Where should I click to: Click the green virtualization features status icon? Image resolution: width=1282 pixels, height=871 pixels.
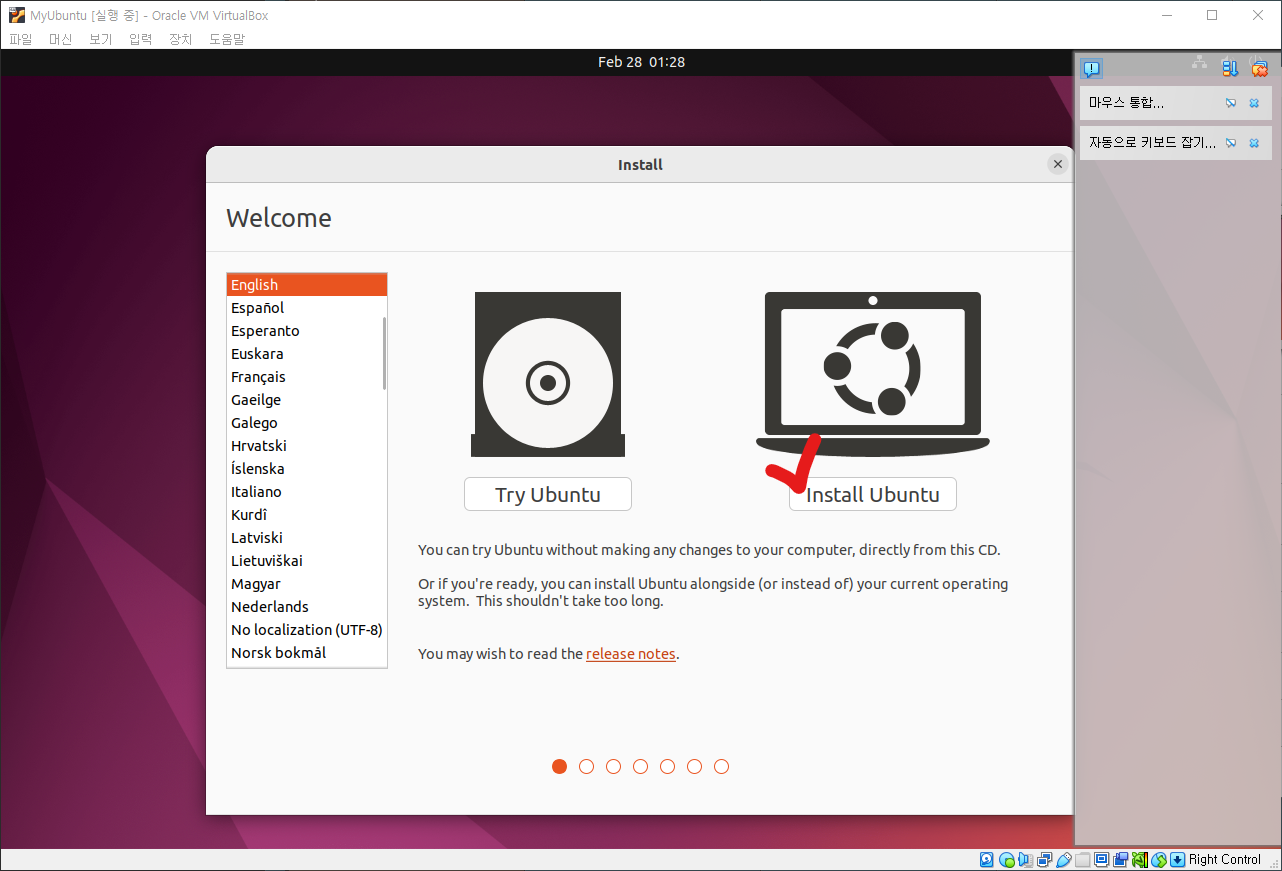1140,859
